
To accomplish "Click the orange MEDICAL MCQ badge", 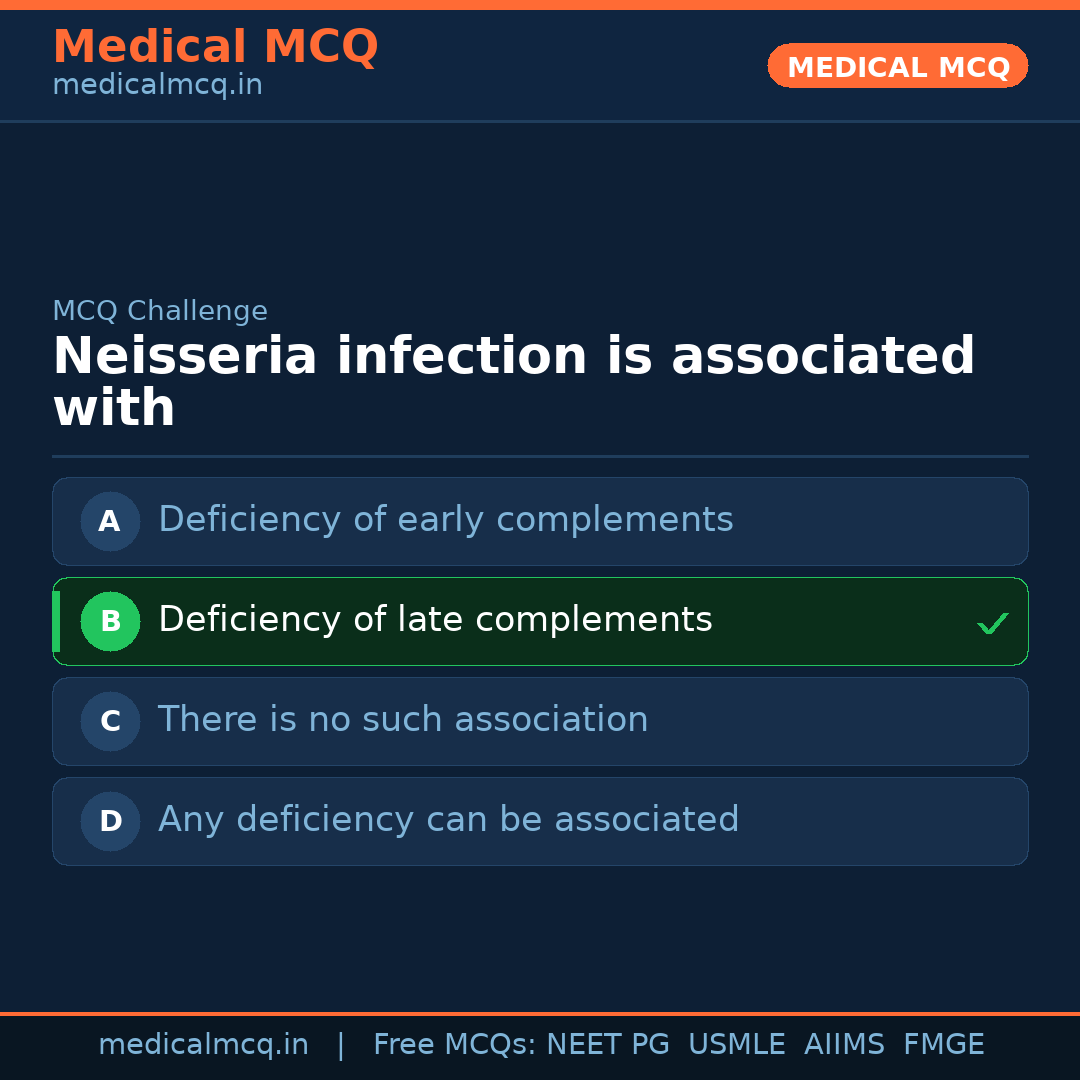I will [897, 66].
